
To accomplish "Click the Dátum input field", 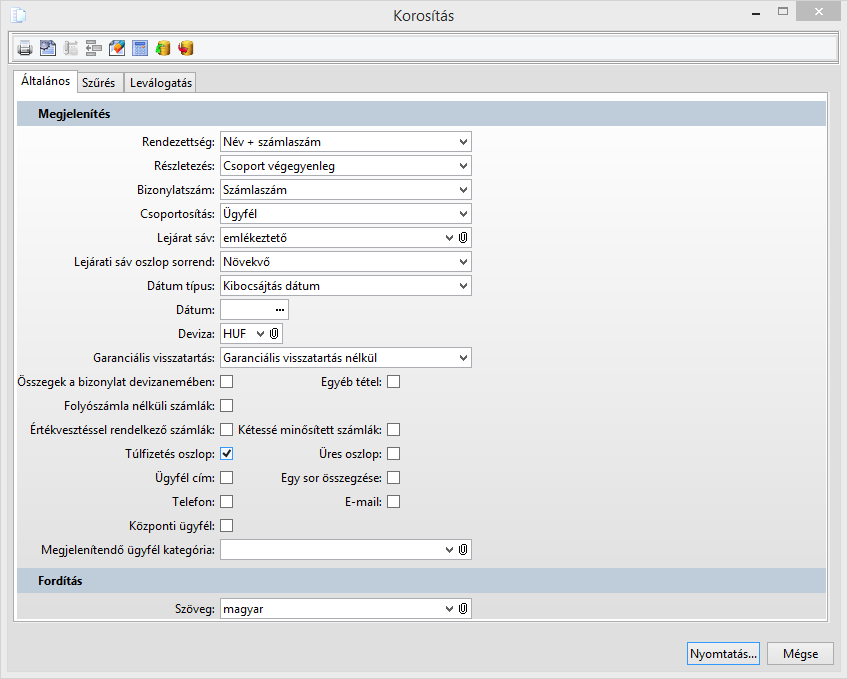I will (x=247, y=310).
